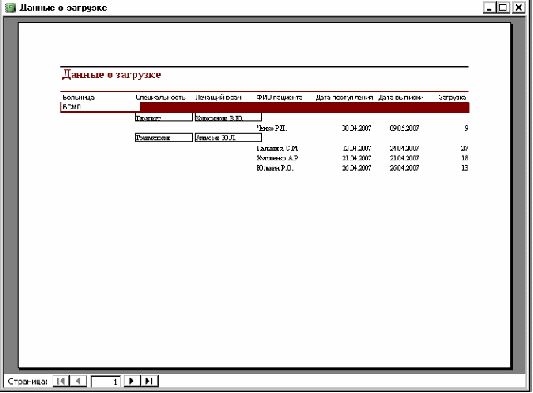Select the Больница column header

pyautogui.click(x=79, y=98)
